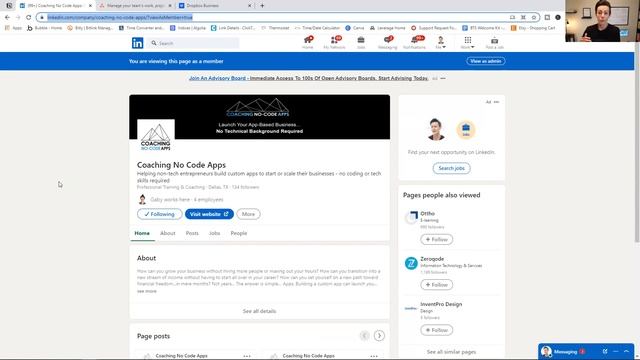Expand the Messaging panel chevron
The image size is (640, 360).
[x=627, y=351]
